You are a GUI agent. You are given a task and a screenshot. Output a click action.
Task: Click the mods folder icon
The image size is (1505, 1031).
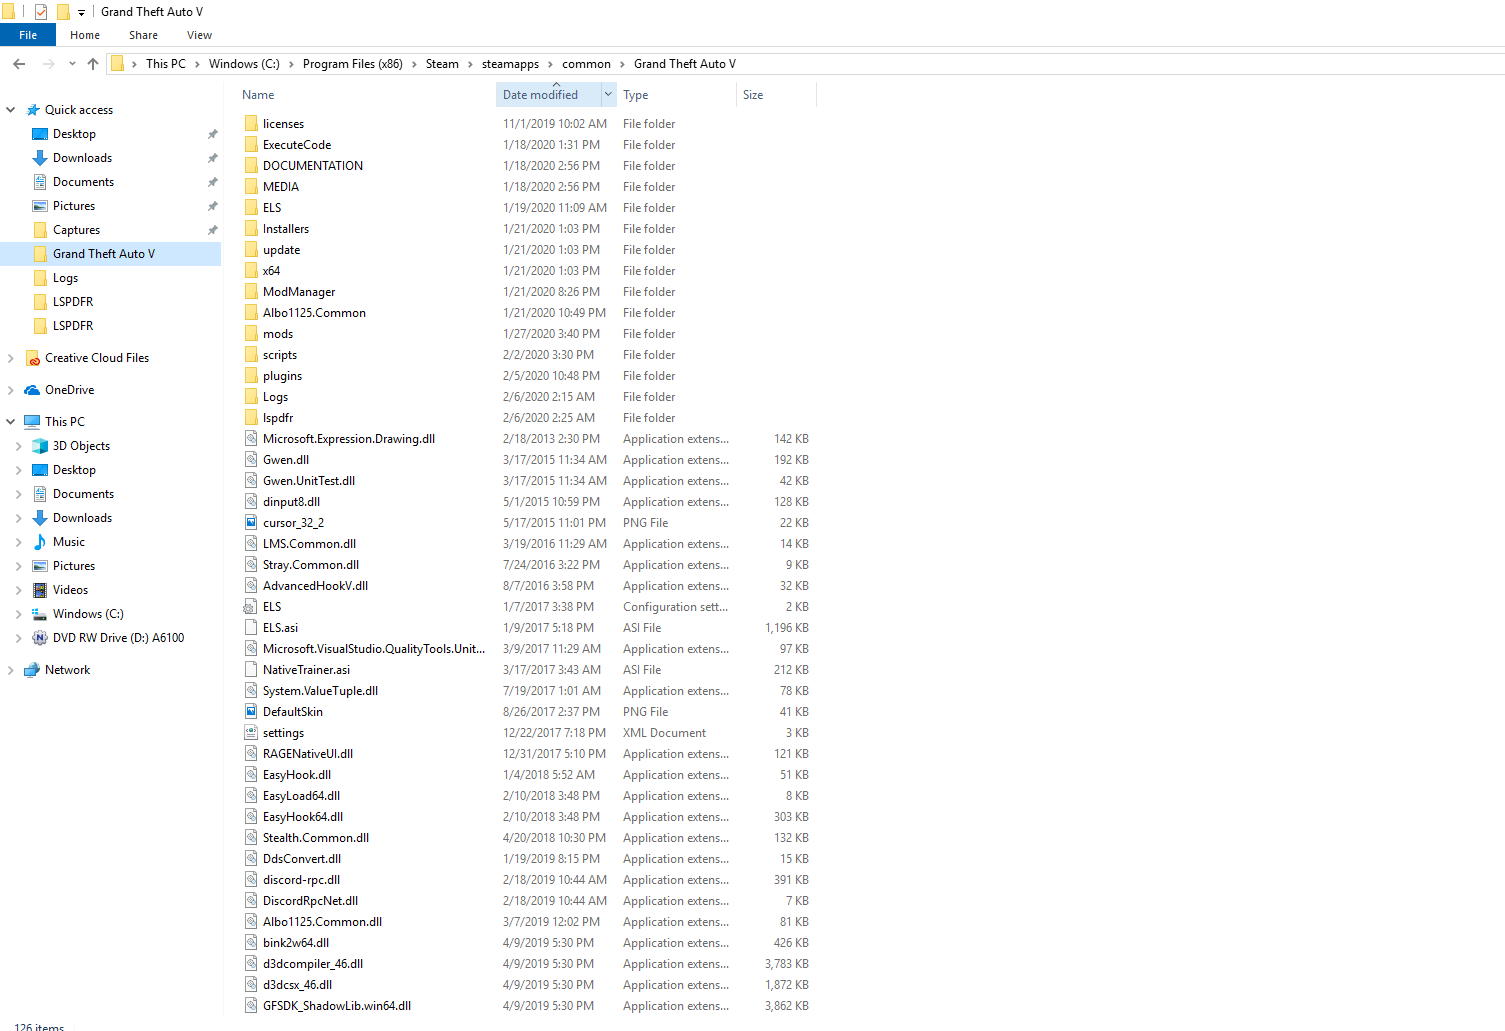click(x=251, y=334)
